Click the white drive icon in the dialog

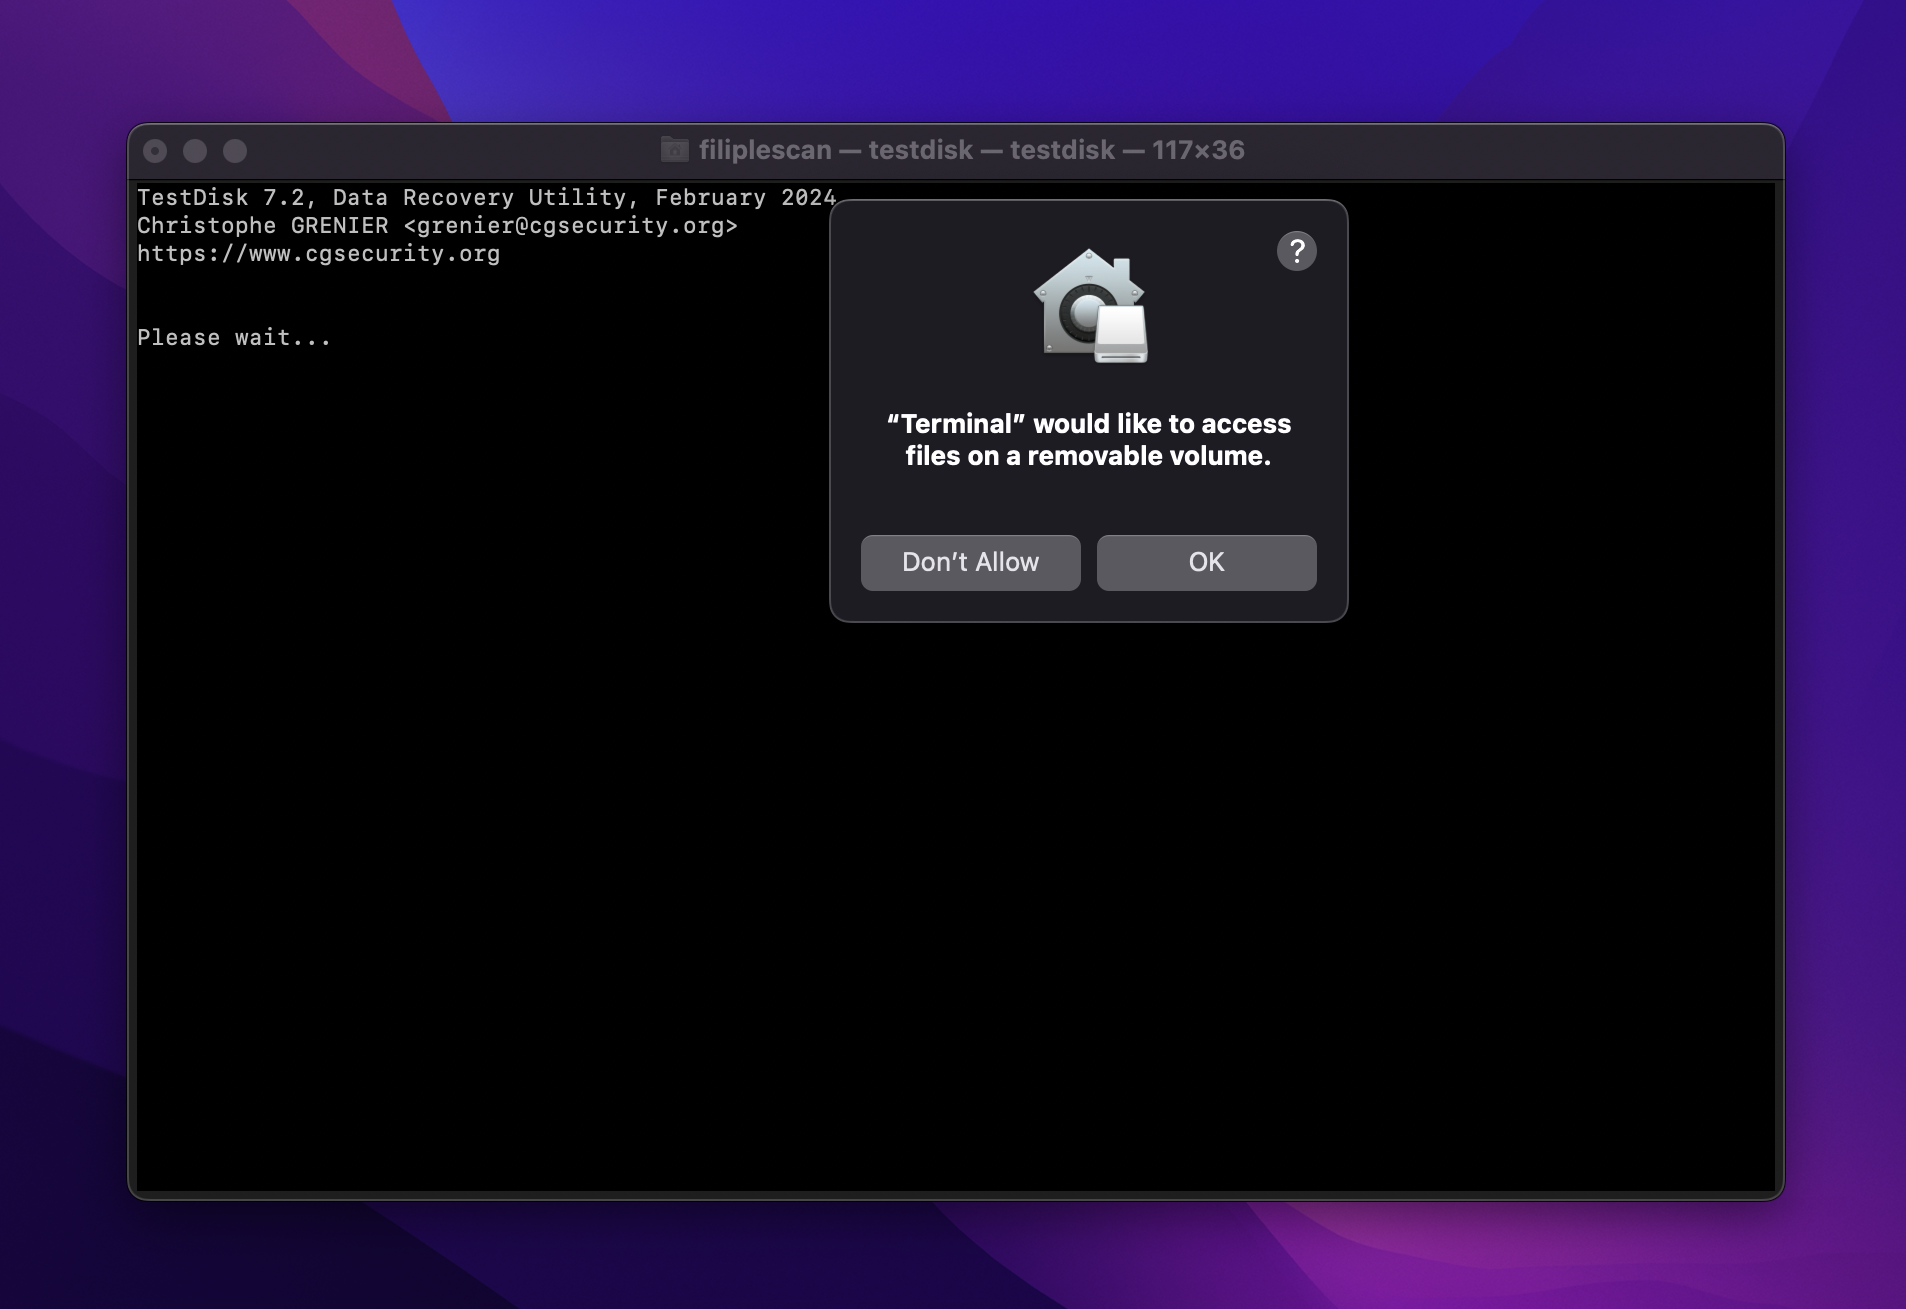[x=1121, y=336]
